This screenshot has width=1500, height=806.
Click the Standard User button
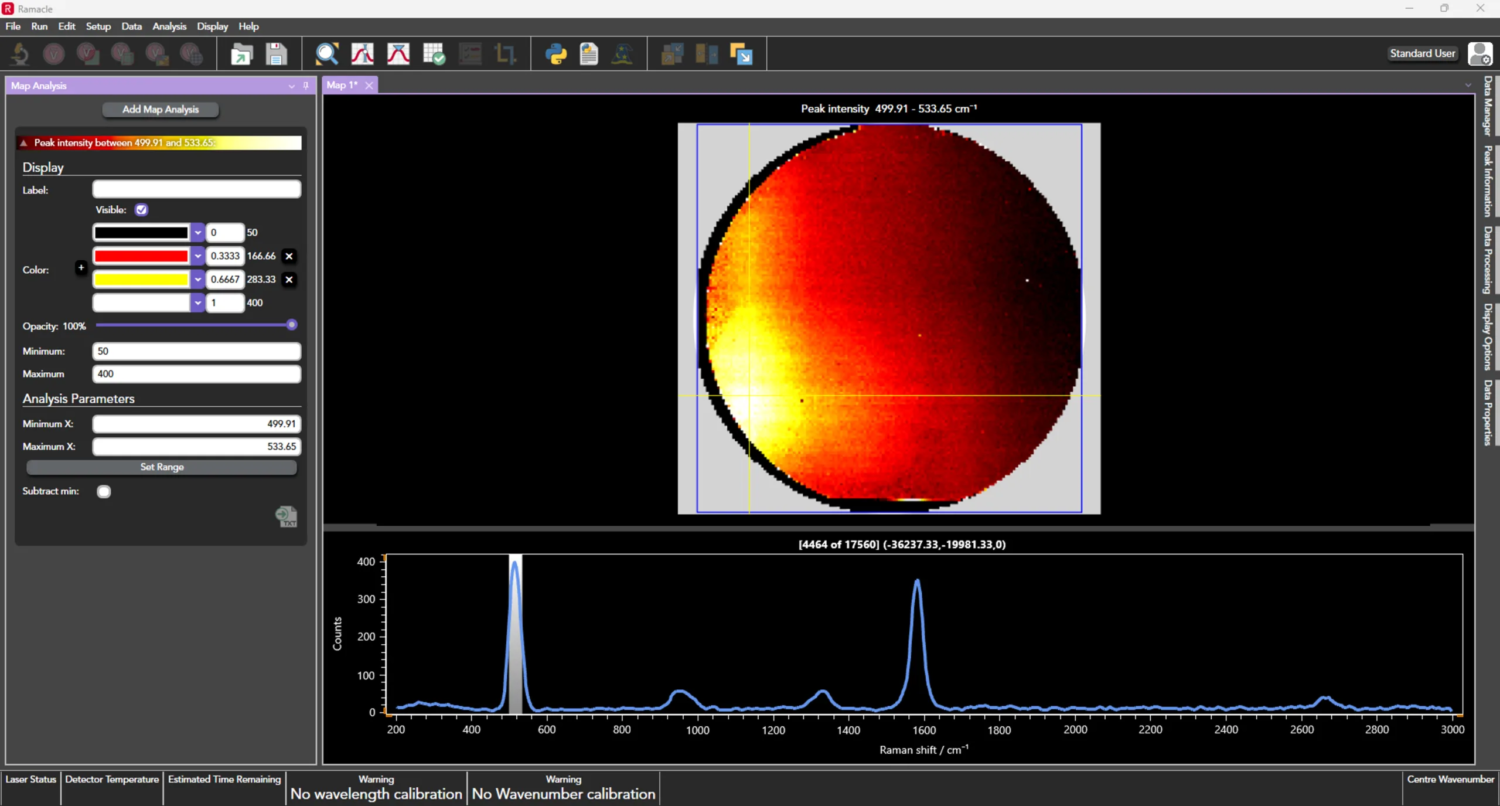1423,54
